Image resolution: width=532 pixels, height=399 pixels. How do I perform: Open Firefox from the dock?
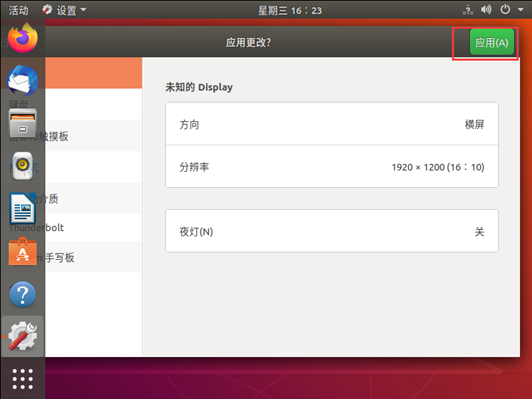(x=23, y=38)
